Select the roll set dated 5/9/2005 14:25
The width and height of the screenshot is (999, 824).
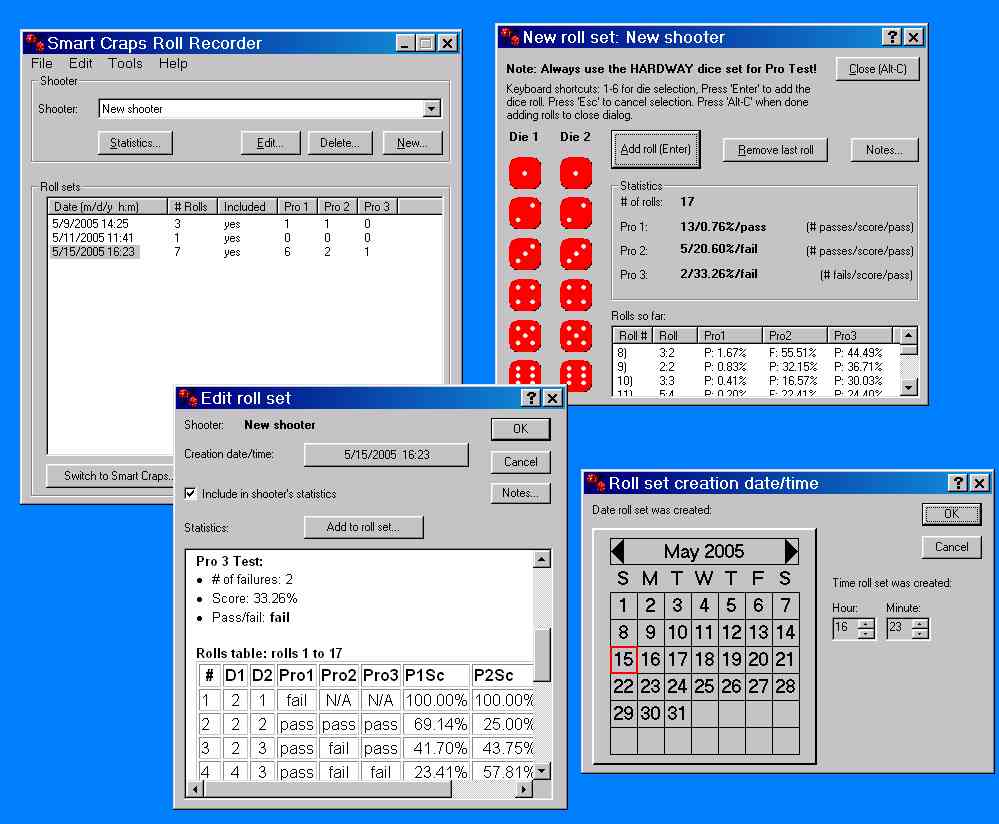[x=90, y=224]
